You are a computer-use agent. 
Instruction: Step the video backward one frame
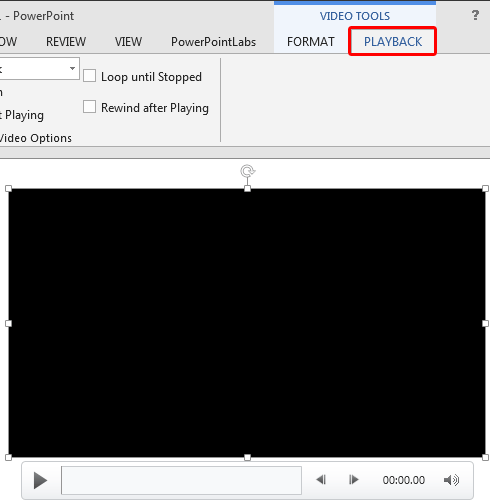pyautogui.click(x=321, y=480)
